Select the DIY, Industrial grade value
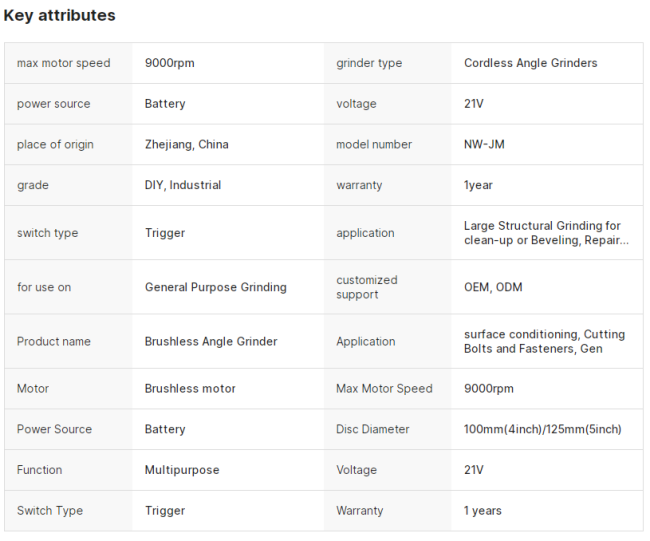This screenshot has width=650, height=541. click(x=183, y=185)
